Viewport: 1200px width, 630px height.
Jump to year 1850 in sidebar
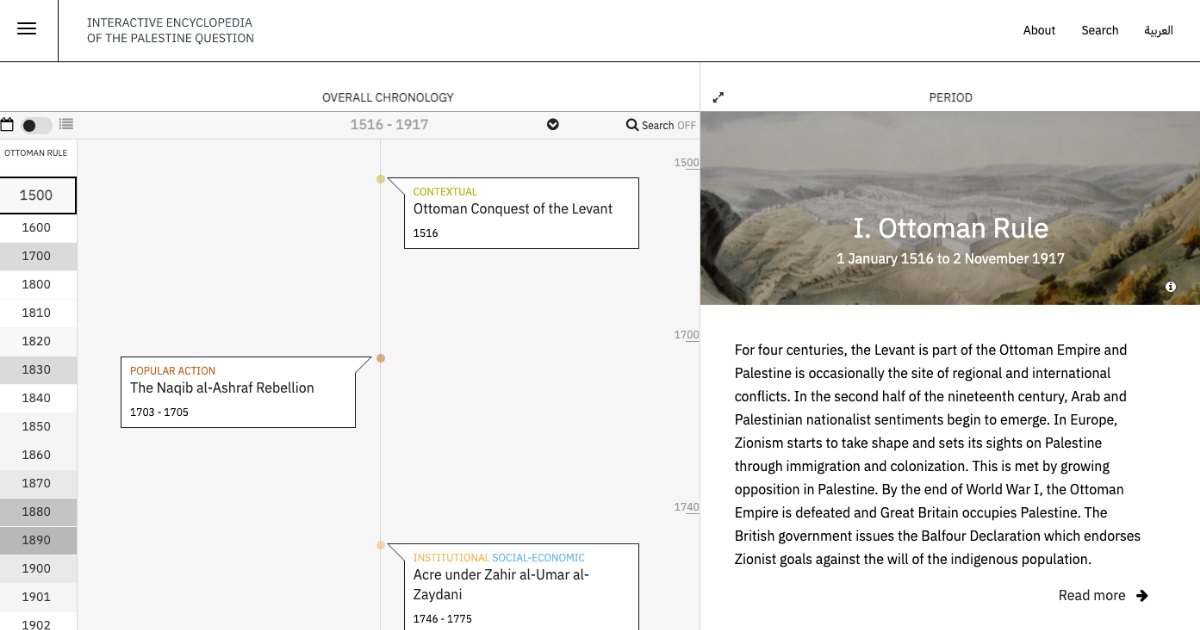click(38, 427)
